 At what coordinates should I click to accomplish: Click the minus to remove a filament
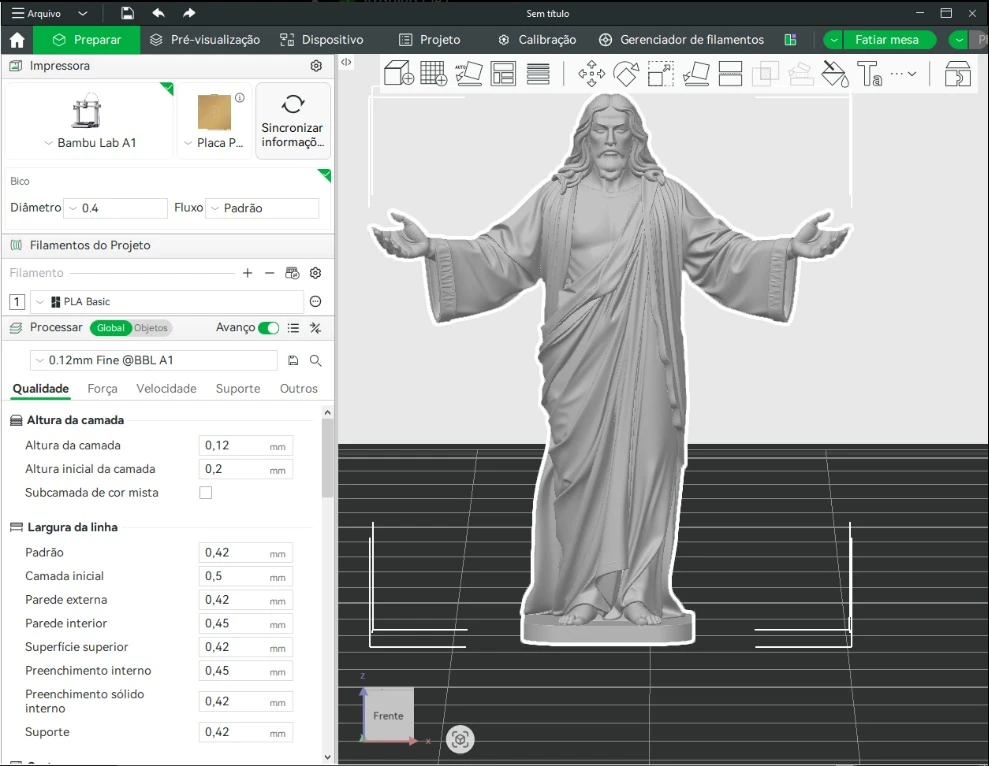[x=269, y=273]
